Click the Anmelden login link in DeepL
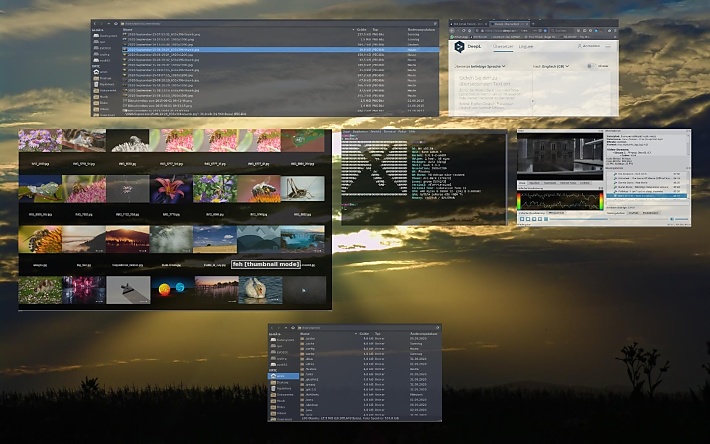Screen dimensions: 710x444 tap(589, 46)
